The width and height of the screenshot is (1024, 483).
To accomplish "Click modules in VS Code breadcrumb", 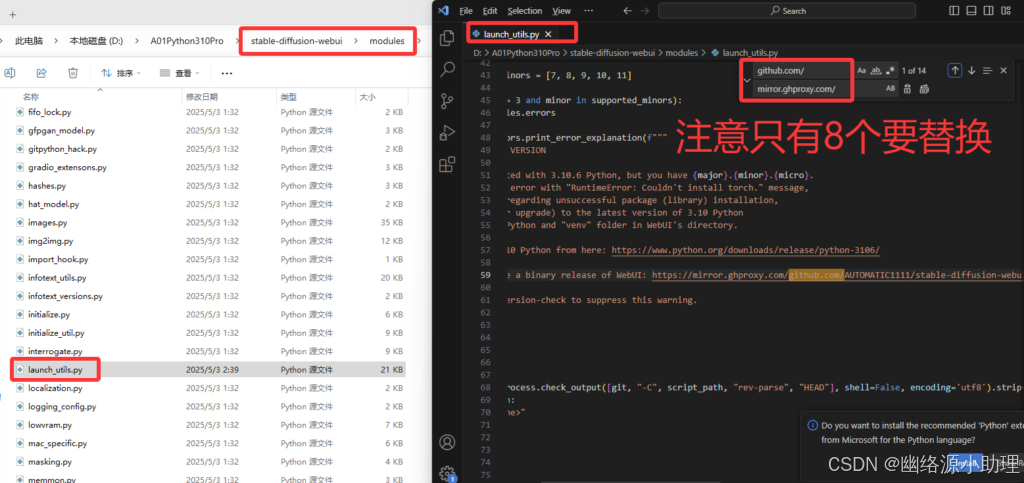I will [x=681, y=53].
